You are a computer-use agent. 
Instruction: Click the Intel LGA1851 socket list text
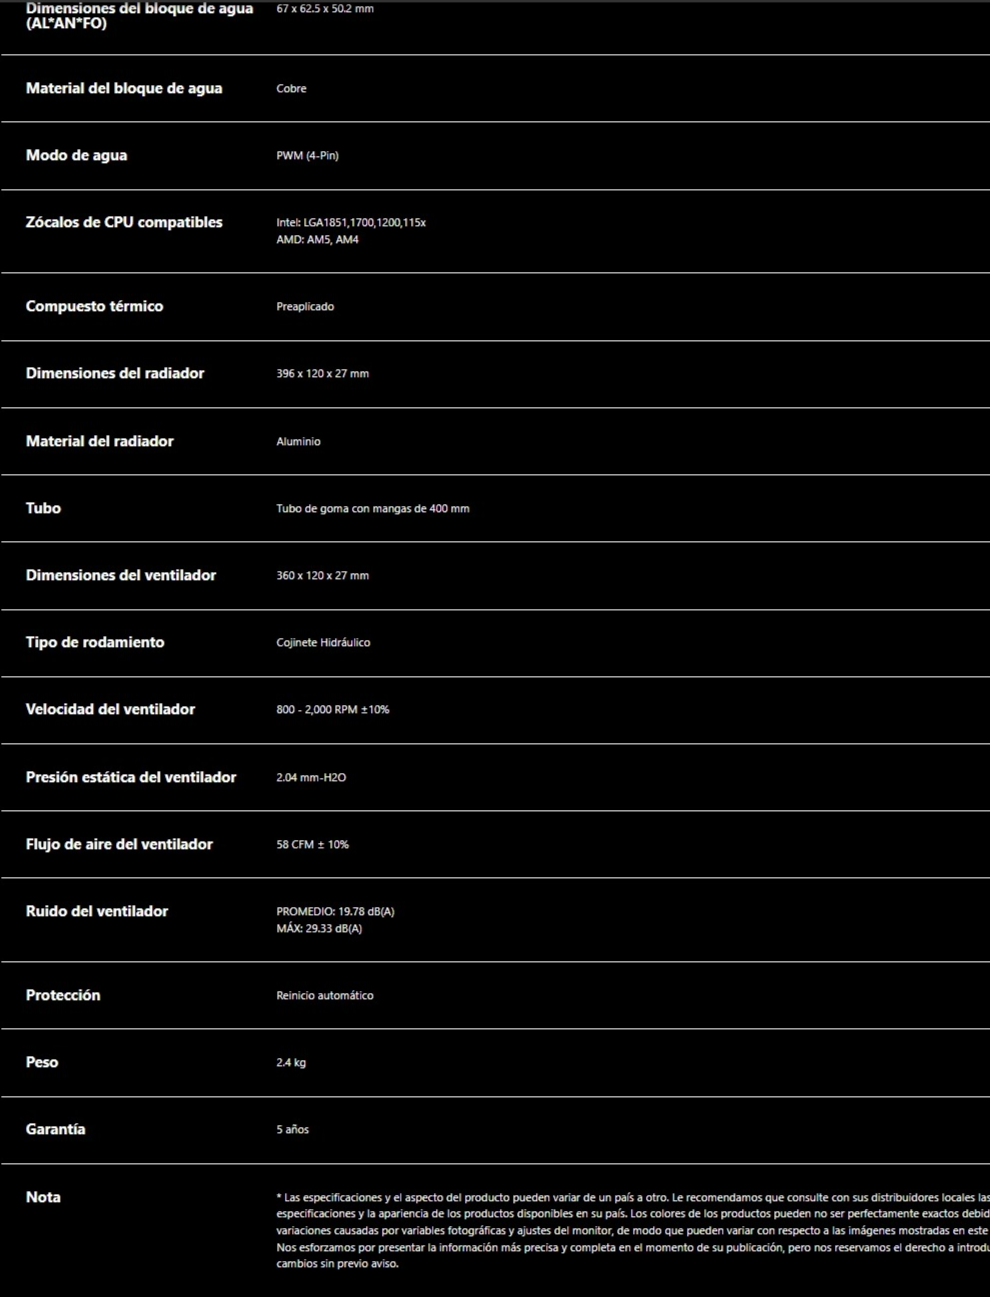351,222
